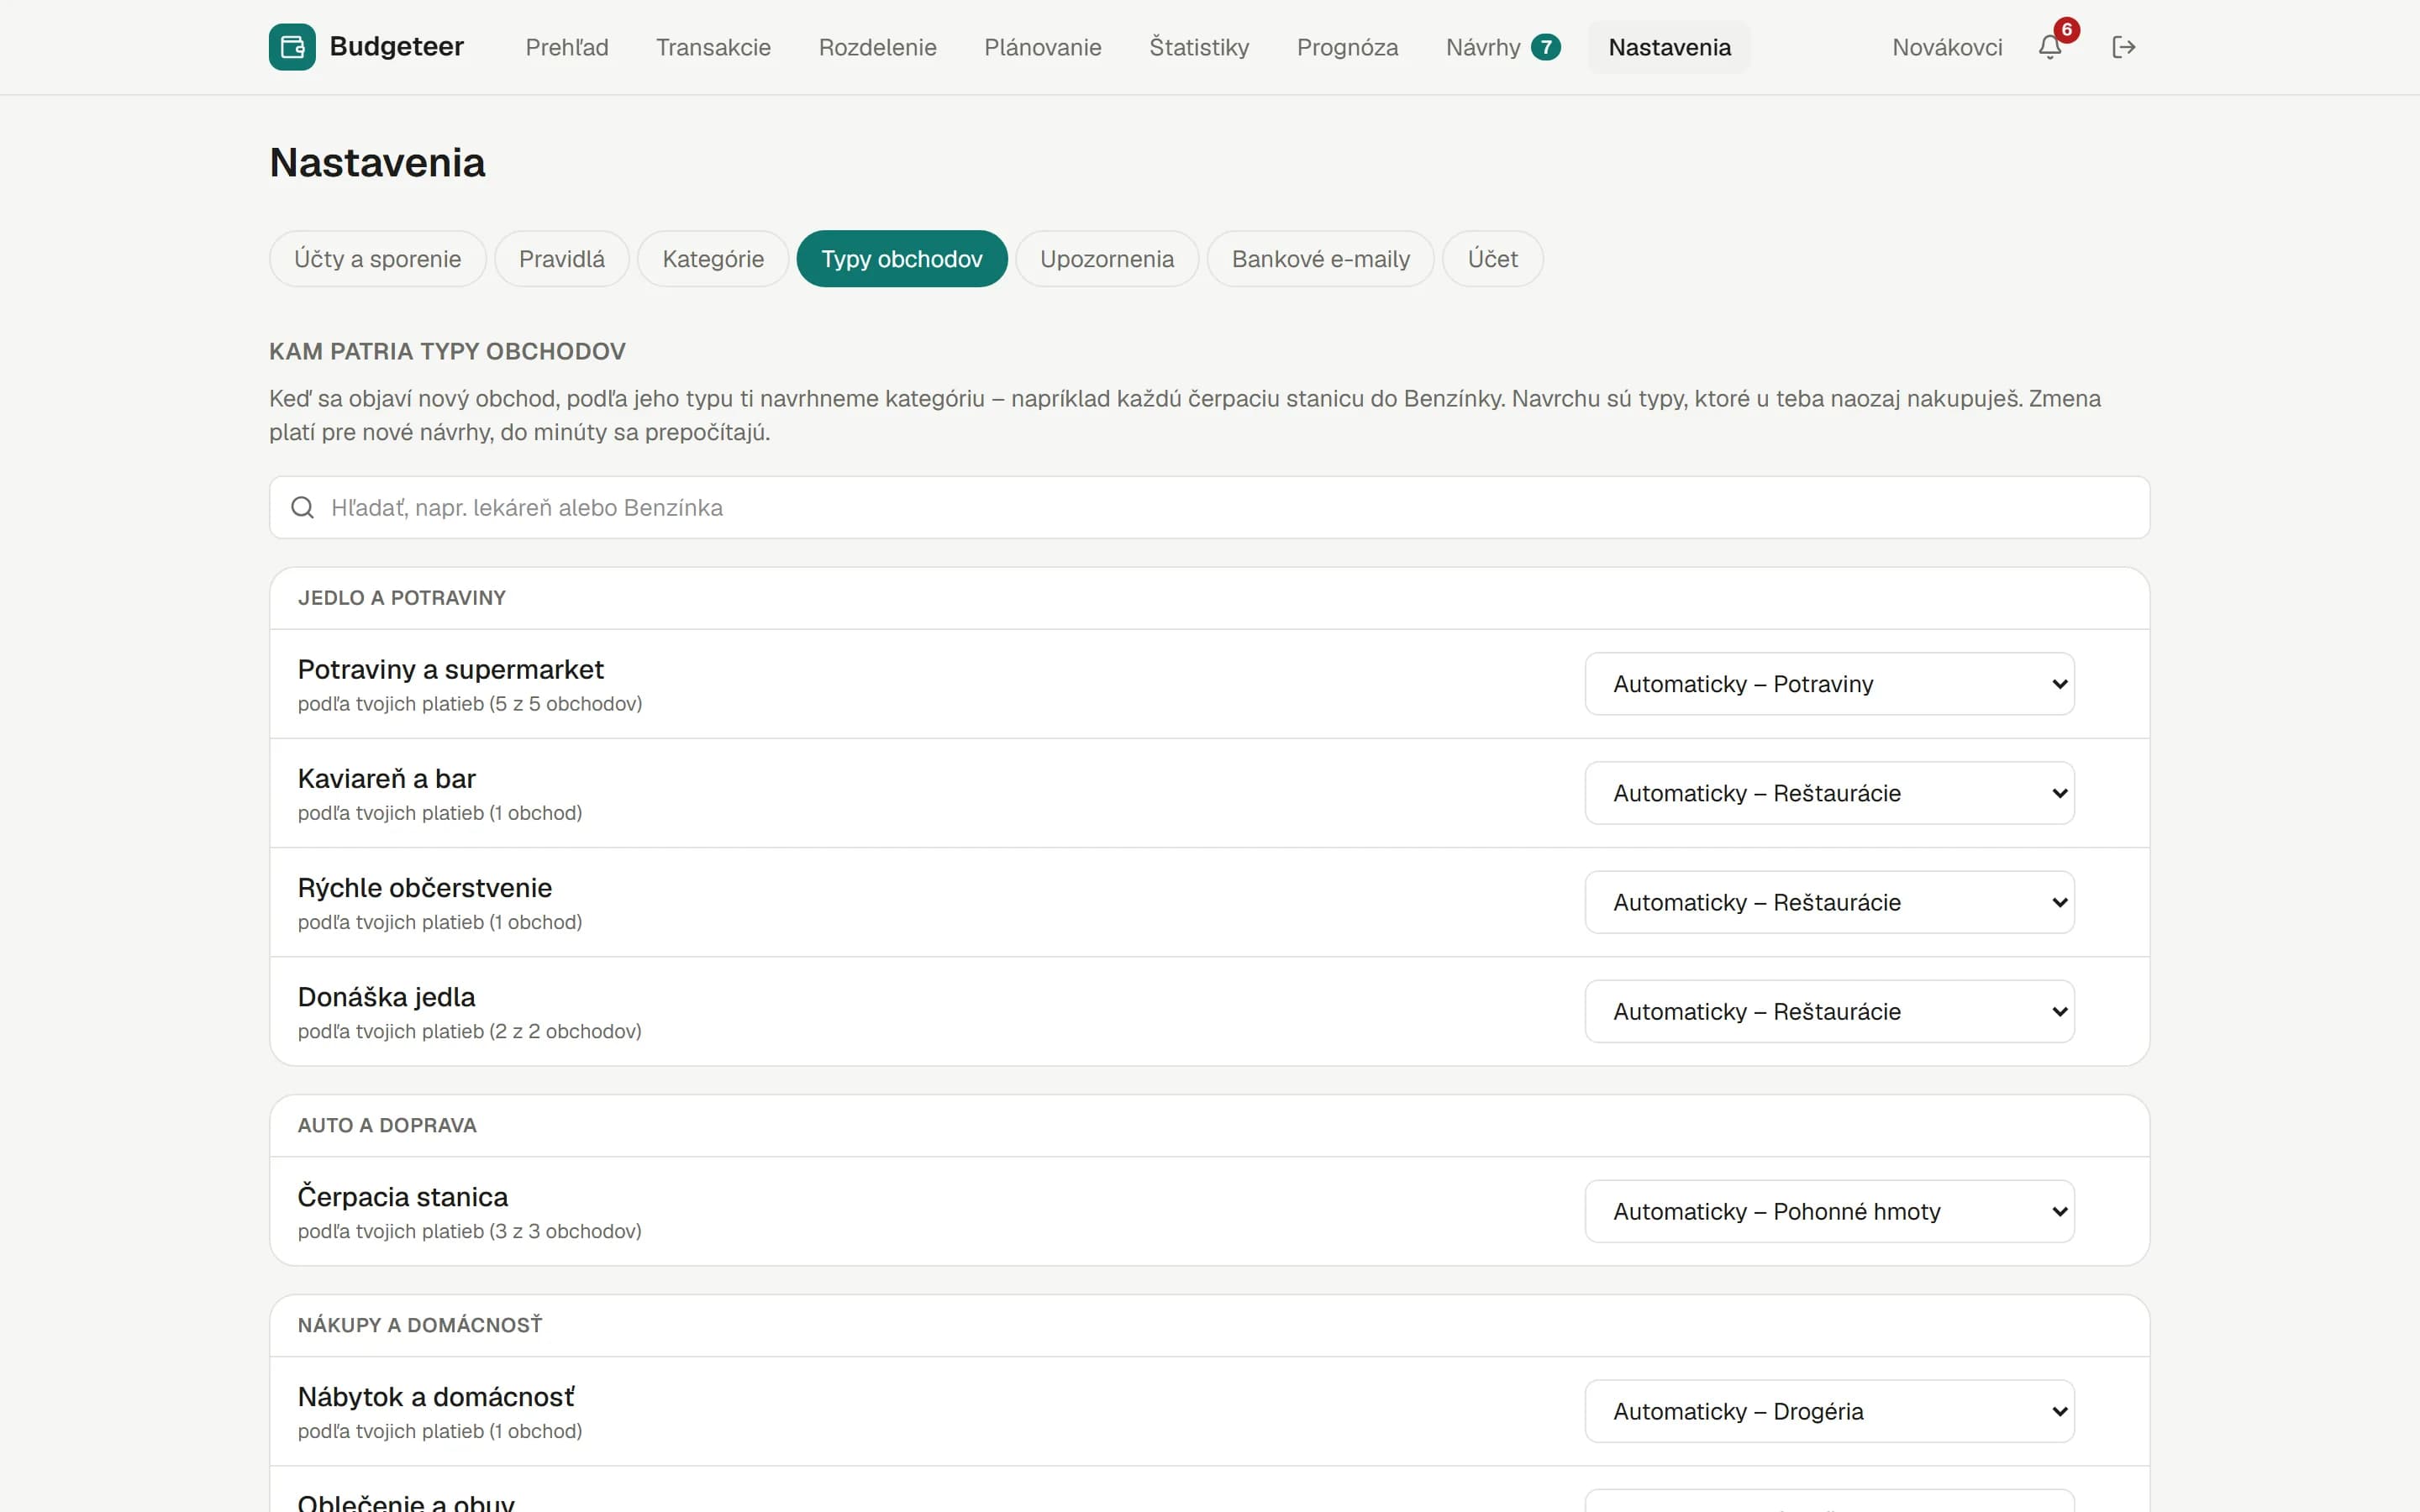Select the Účty a sporenie tab
The width and height of the screenshot is (2420, 1512).
(x=378, y=259)
